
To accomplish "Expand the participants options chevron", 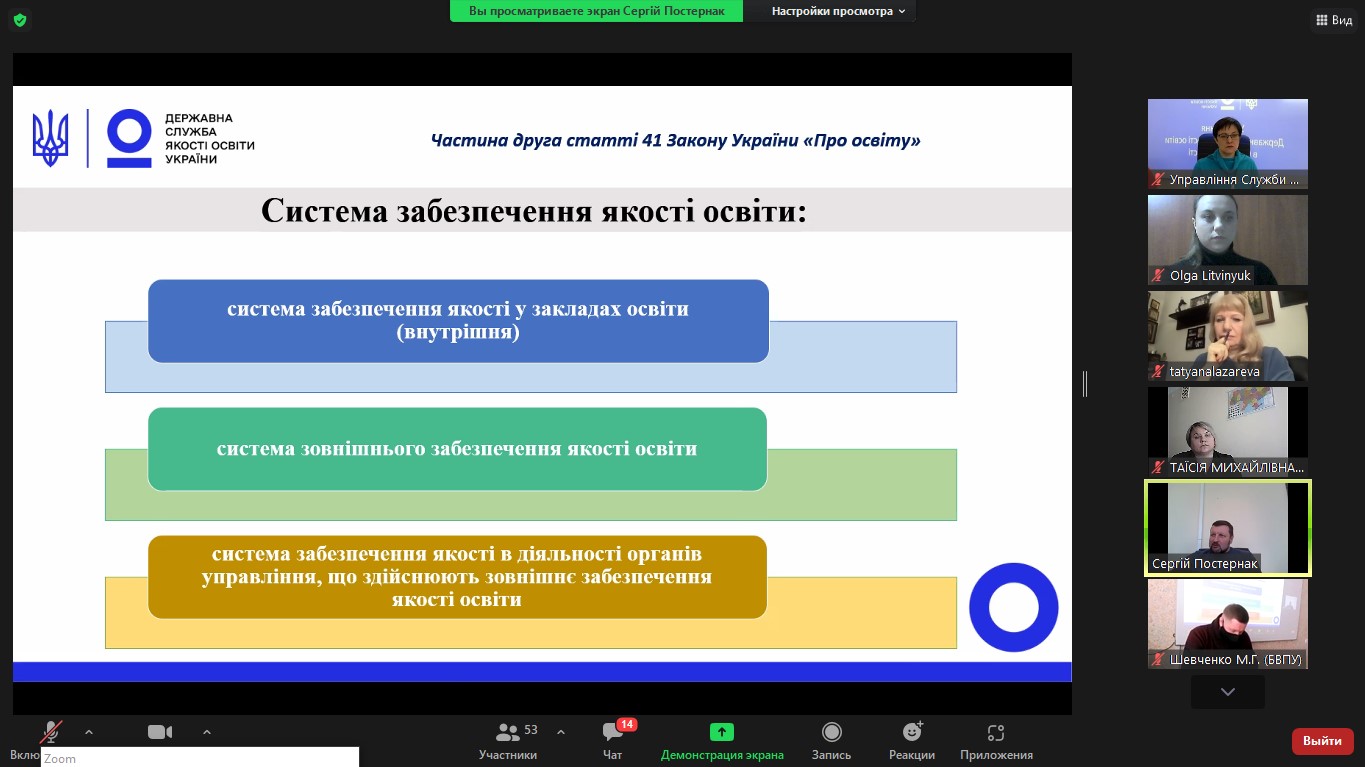I will (x=560, y=732).
